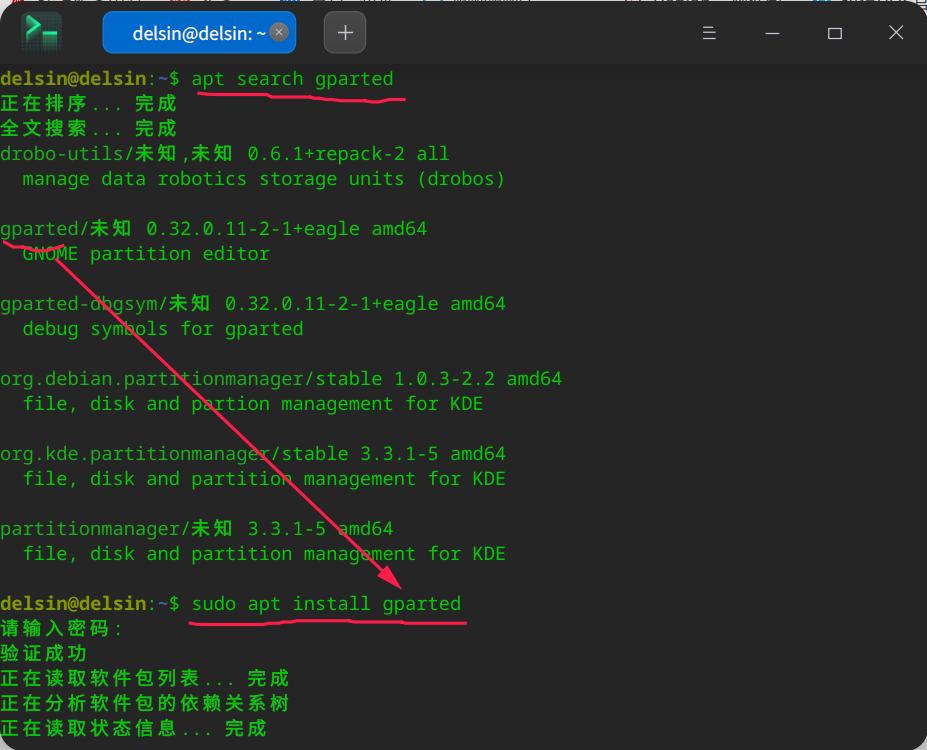Click 'file, disk and partion management for KDE'
Screen dimensions: 927x750
(x=253, y=404)
